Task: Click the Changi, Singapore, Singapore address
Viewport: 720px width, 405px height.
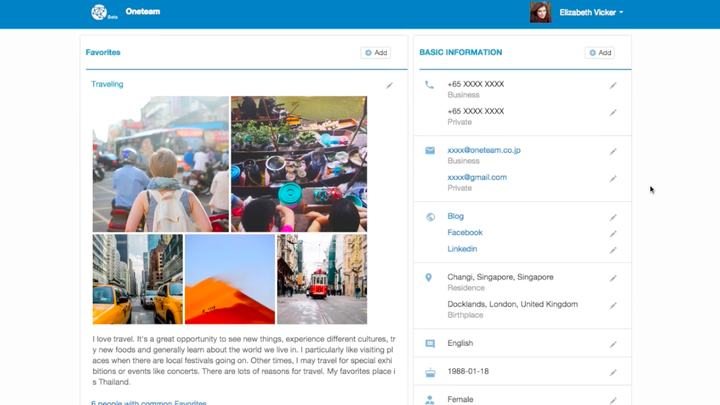Action: (x=501, y=277)
